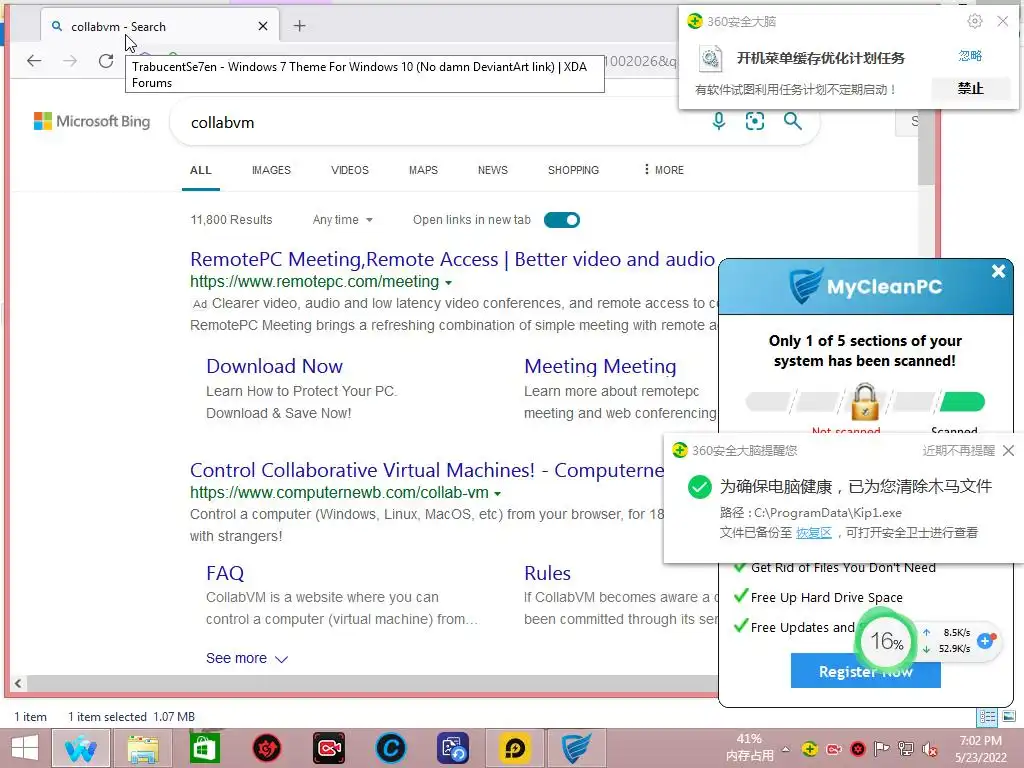Click the browser forward arrow
The height and width of the screenshot is (768, 1024).
[x=70, y=61]
